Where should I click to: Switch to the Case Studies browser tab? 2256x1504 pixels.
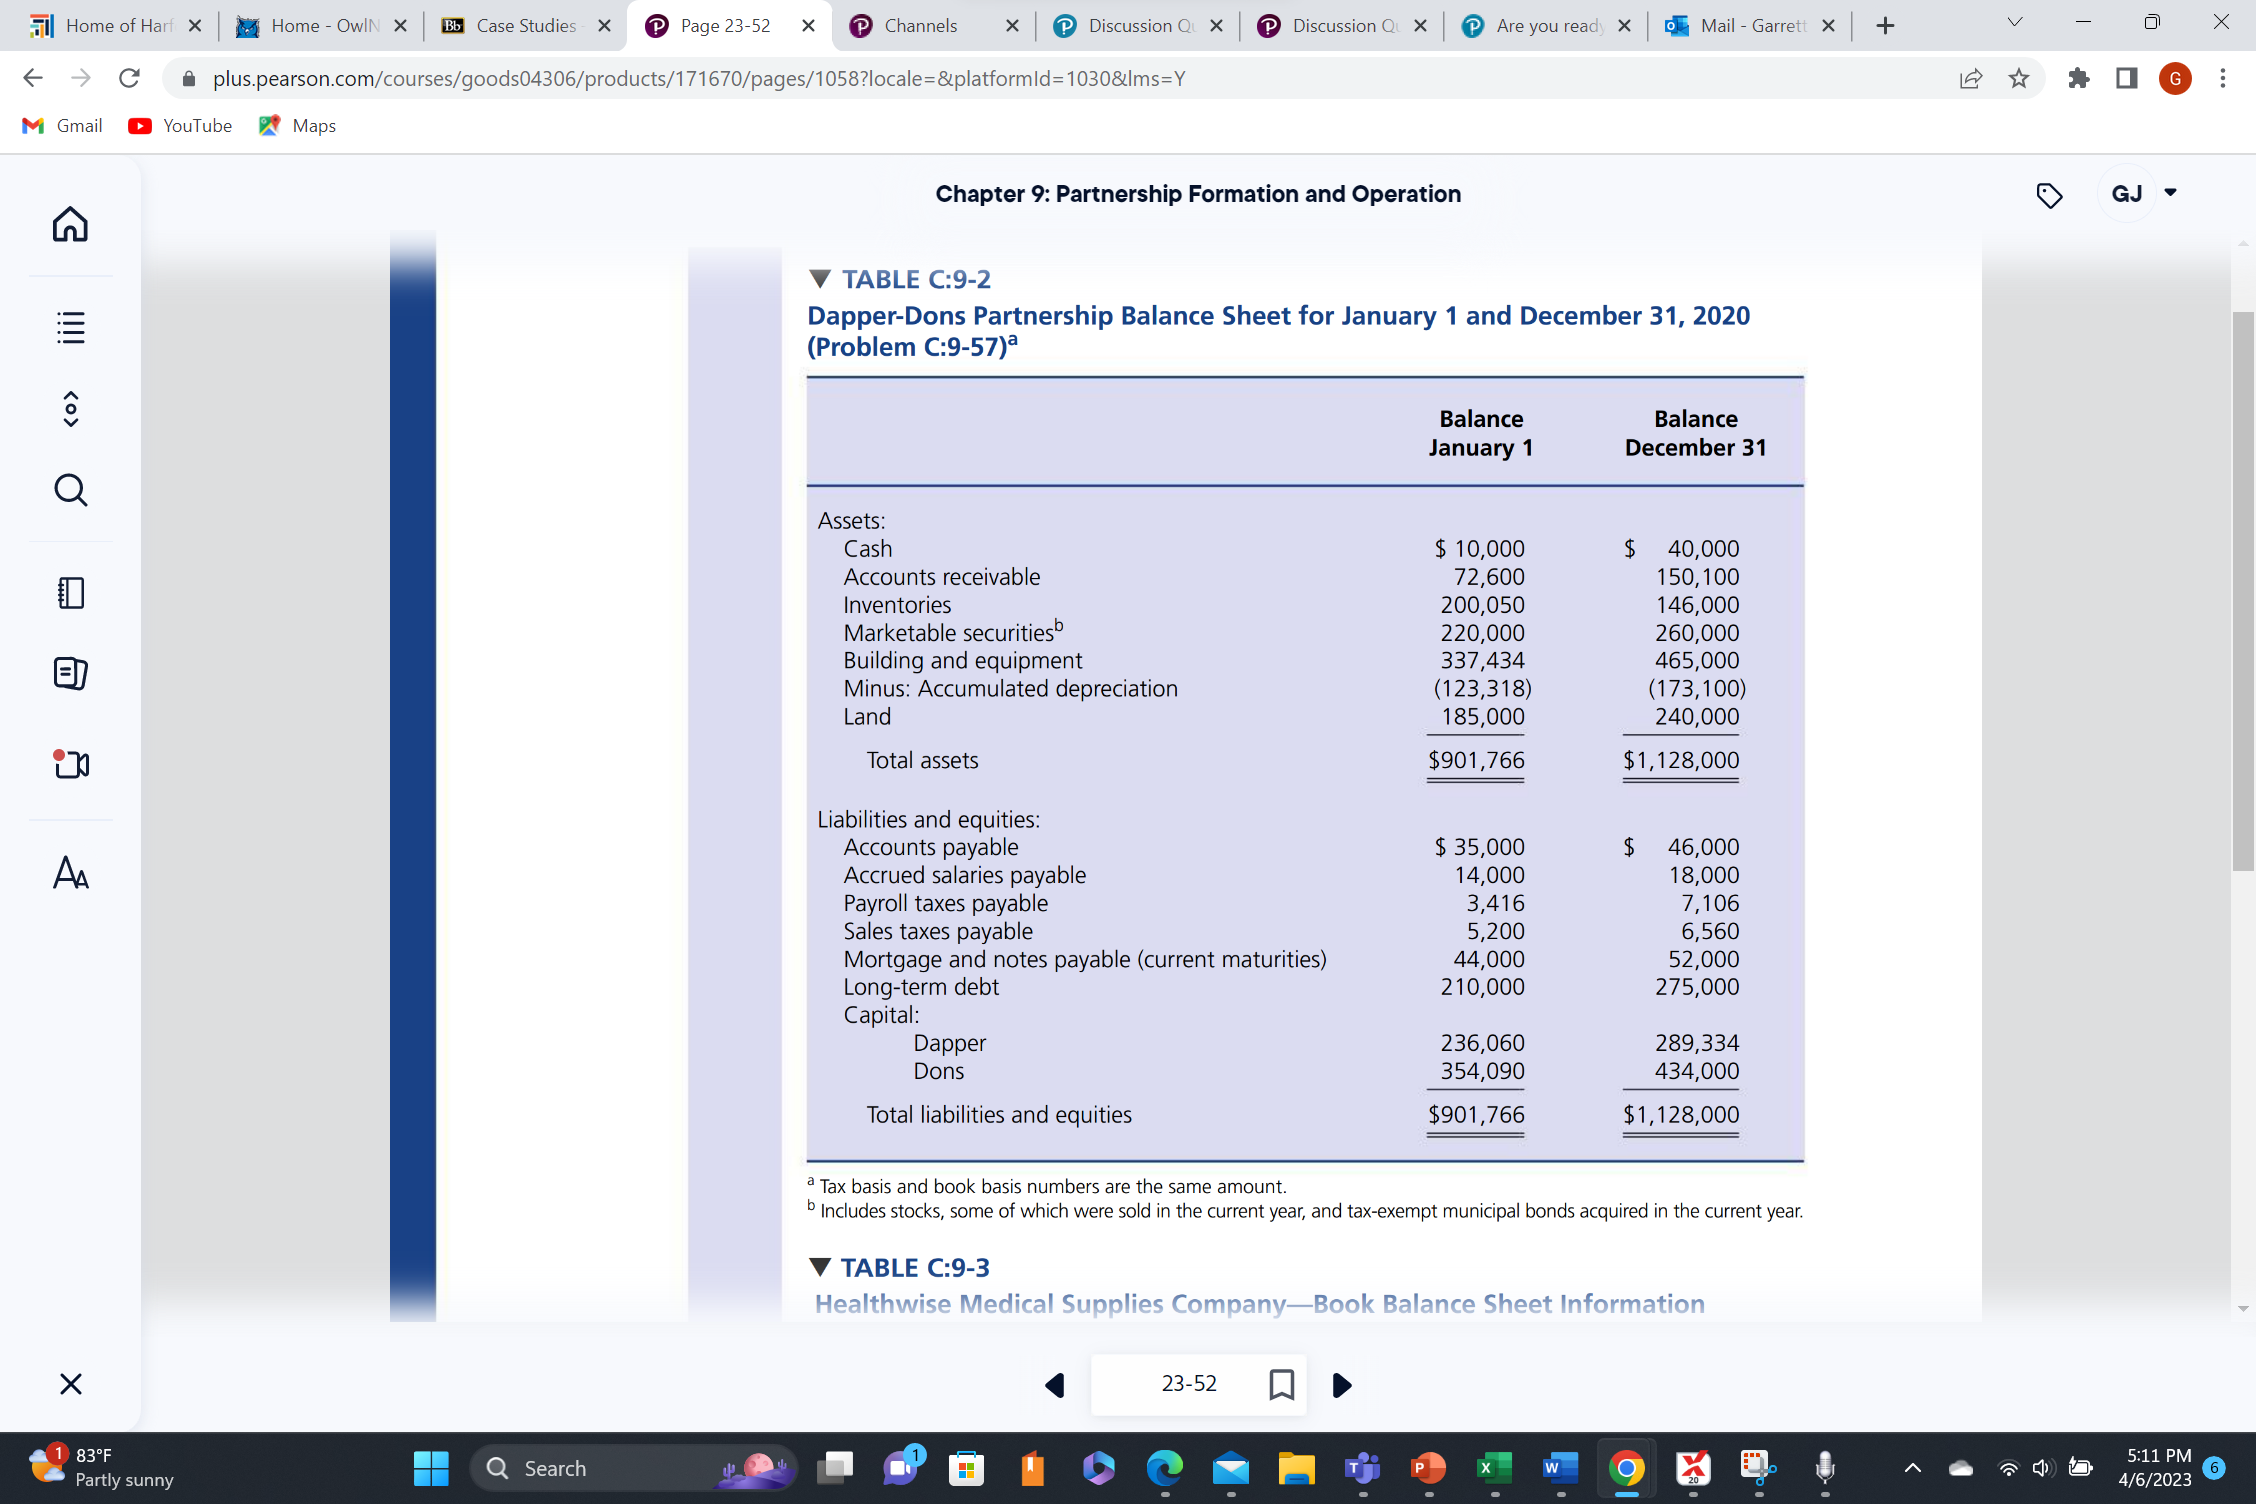(525, 26)
